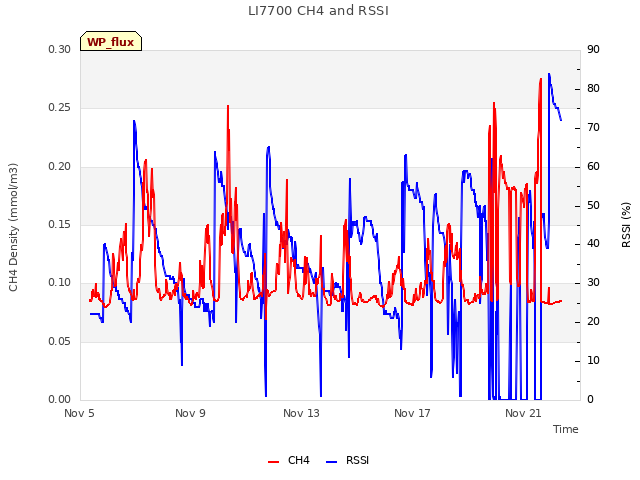The image size is (640, 480).
Task: Toggle the RSSI legend entry
Action: coord(347,460)
